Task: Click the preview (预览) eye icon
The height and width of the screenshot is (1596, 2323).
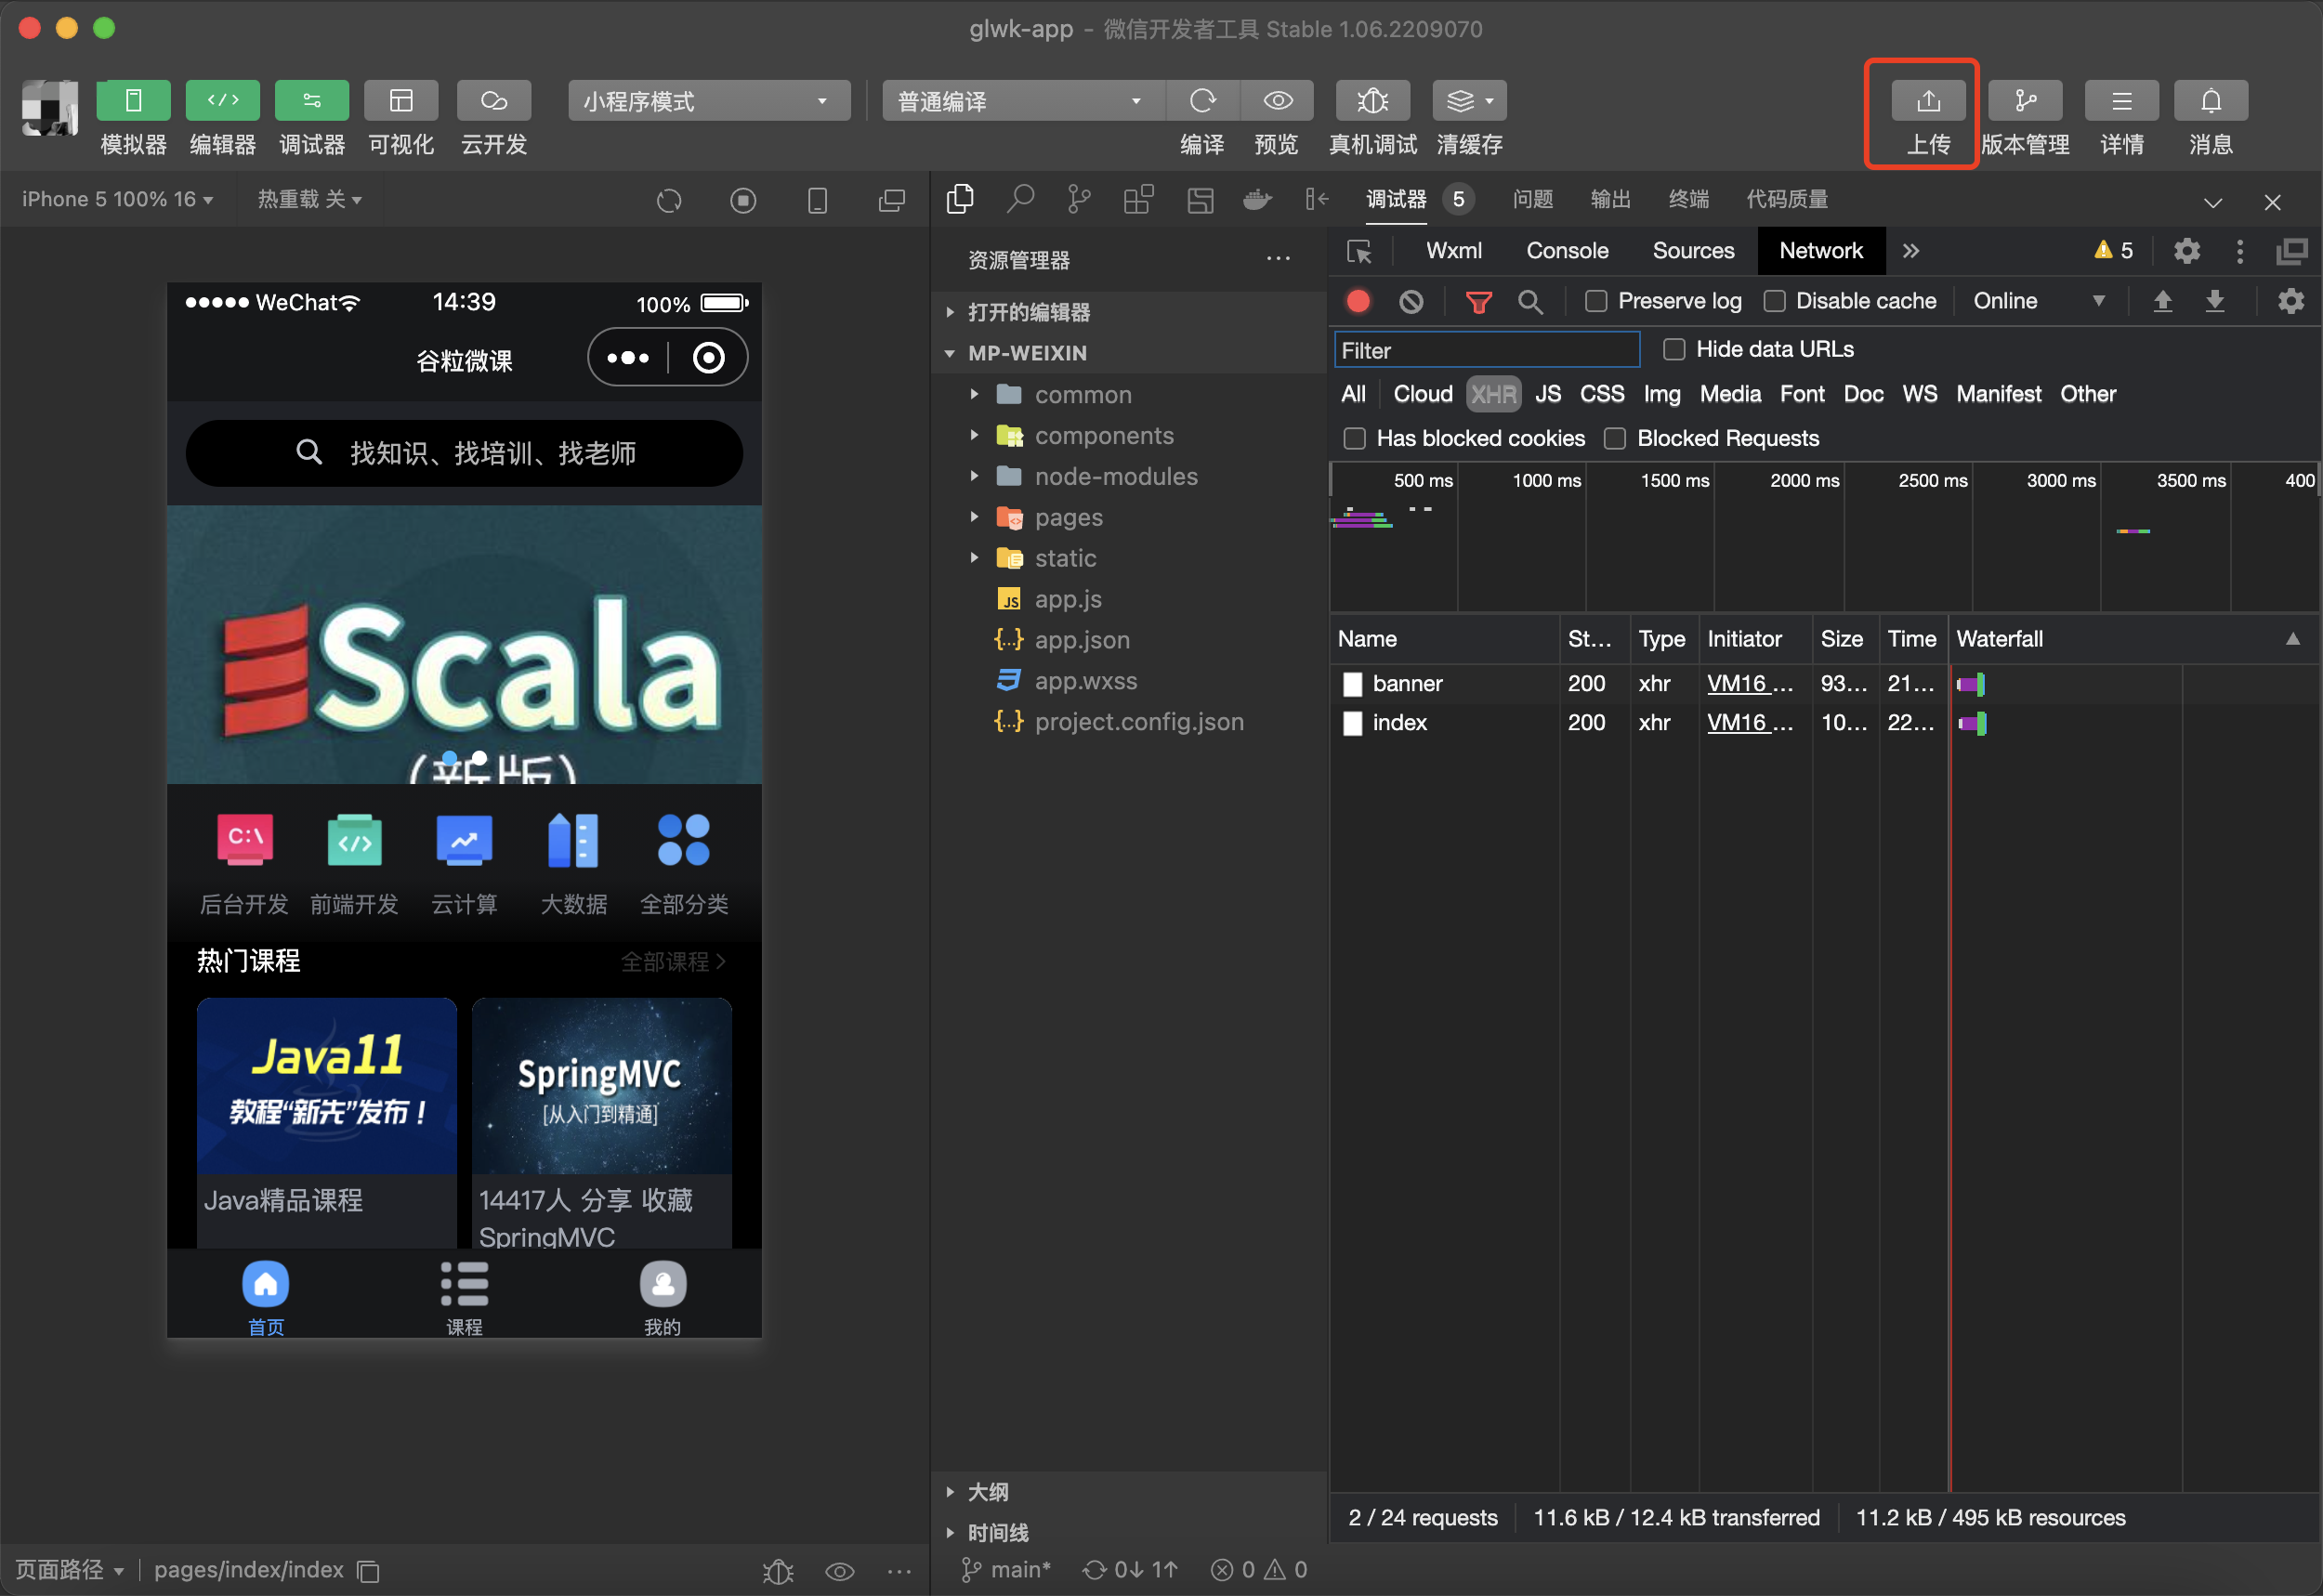Action: point(1277,100)
